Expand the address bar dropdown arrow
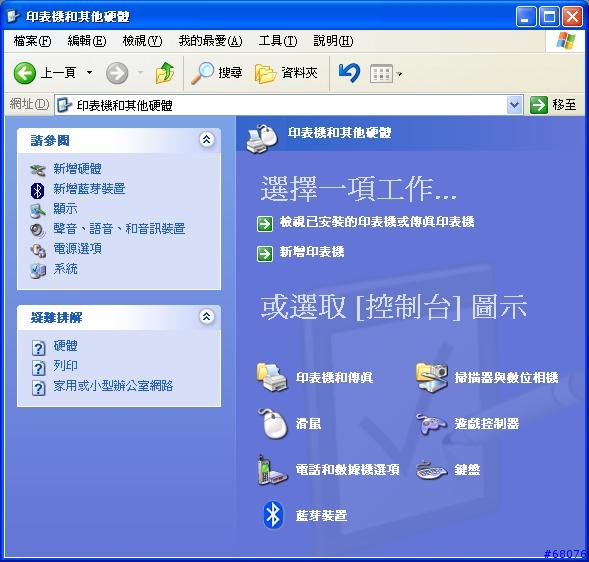The width and height of the screenshot is (589, 562). coord(514,105)
